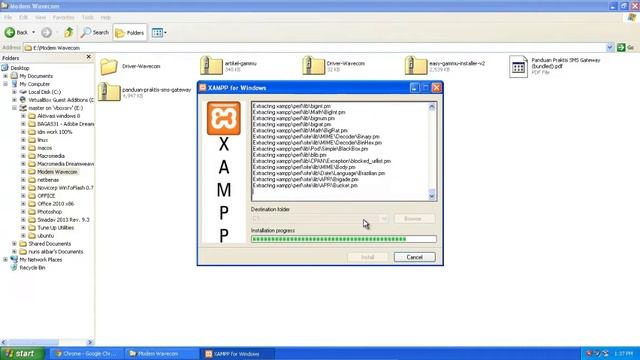Open the Favorites menu in Explorer
Image resolution: width=640 pixels, height=360 pixels.
(64, 18)
